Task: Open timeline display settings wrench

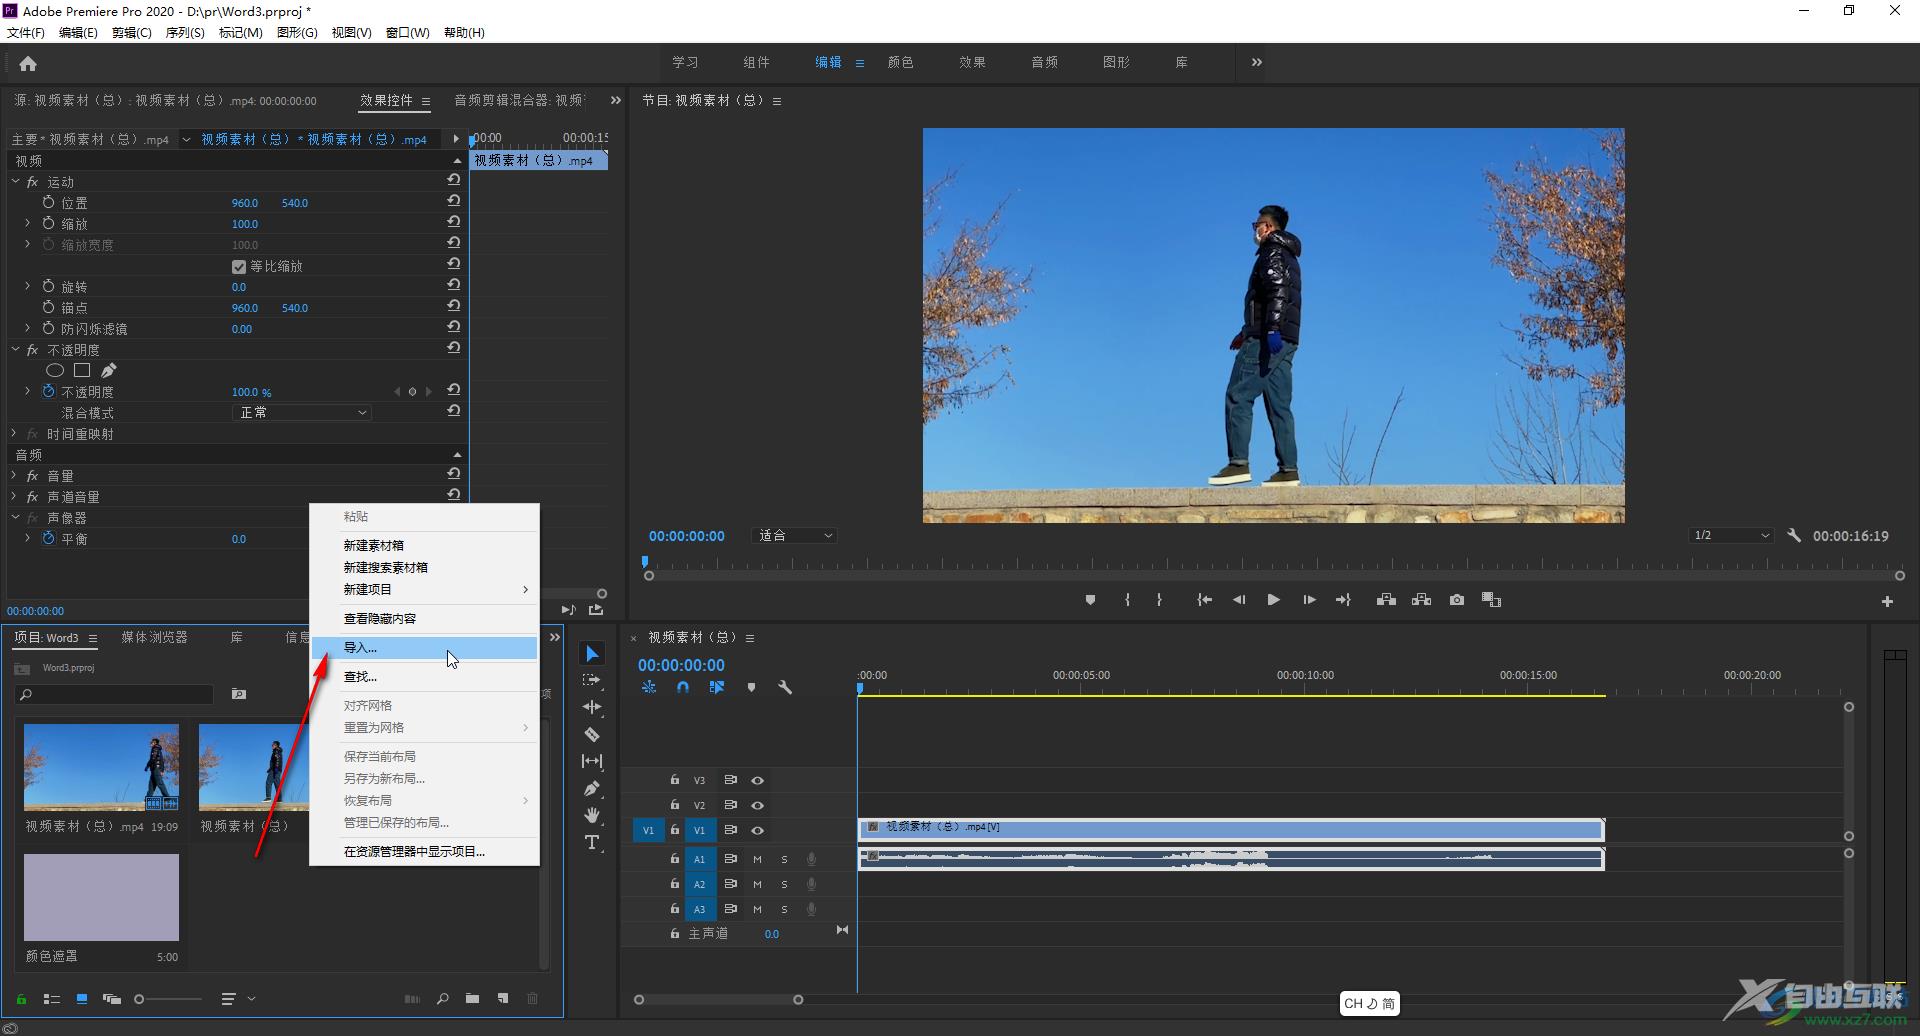Action: click(x=785, y=687)
